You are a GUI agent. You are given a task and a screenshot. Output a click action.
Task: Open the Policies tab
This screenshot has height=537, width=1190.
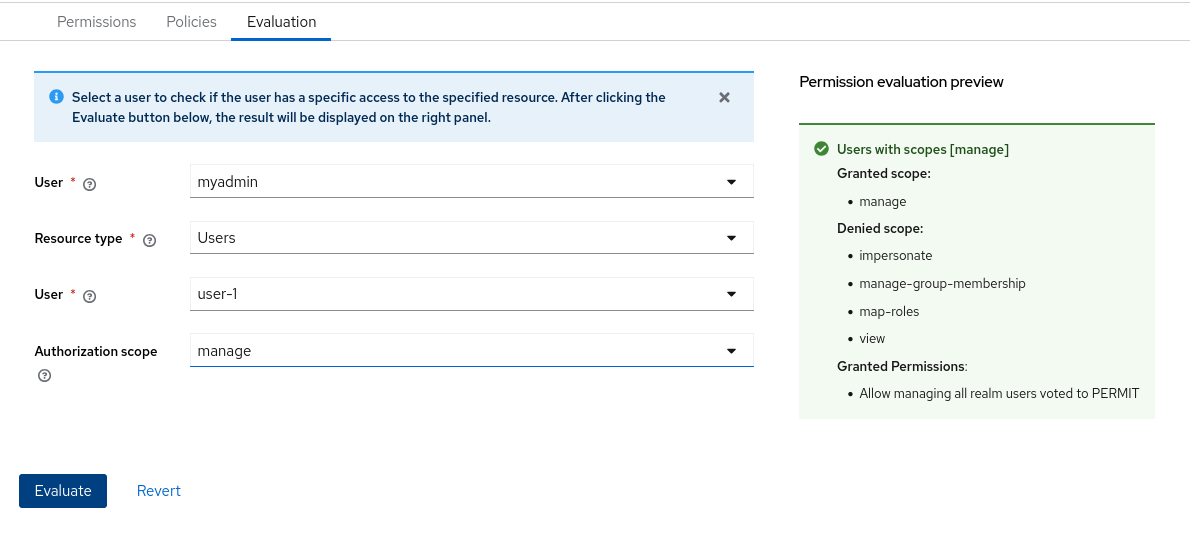point(191,22)
